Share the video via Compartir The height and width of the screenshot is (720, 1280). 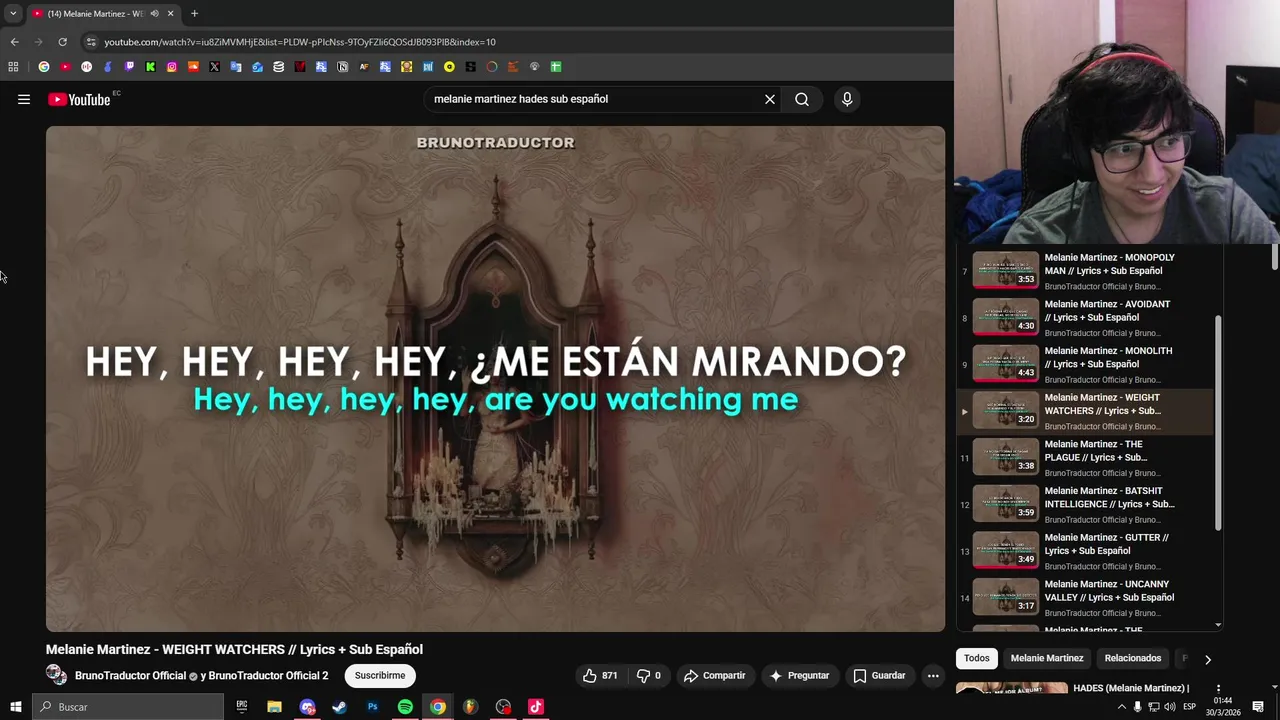point(715,676)
